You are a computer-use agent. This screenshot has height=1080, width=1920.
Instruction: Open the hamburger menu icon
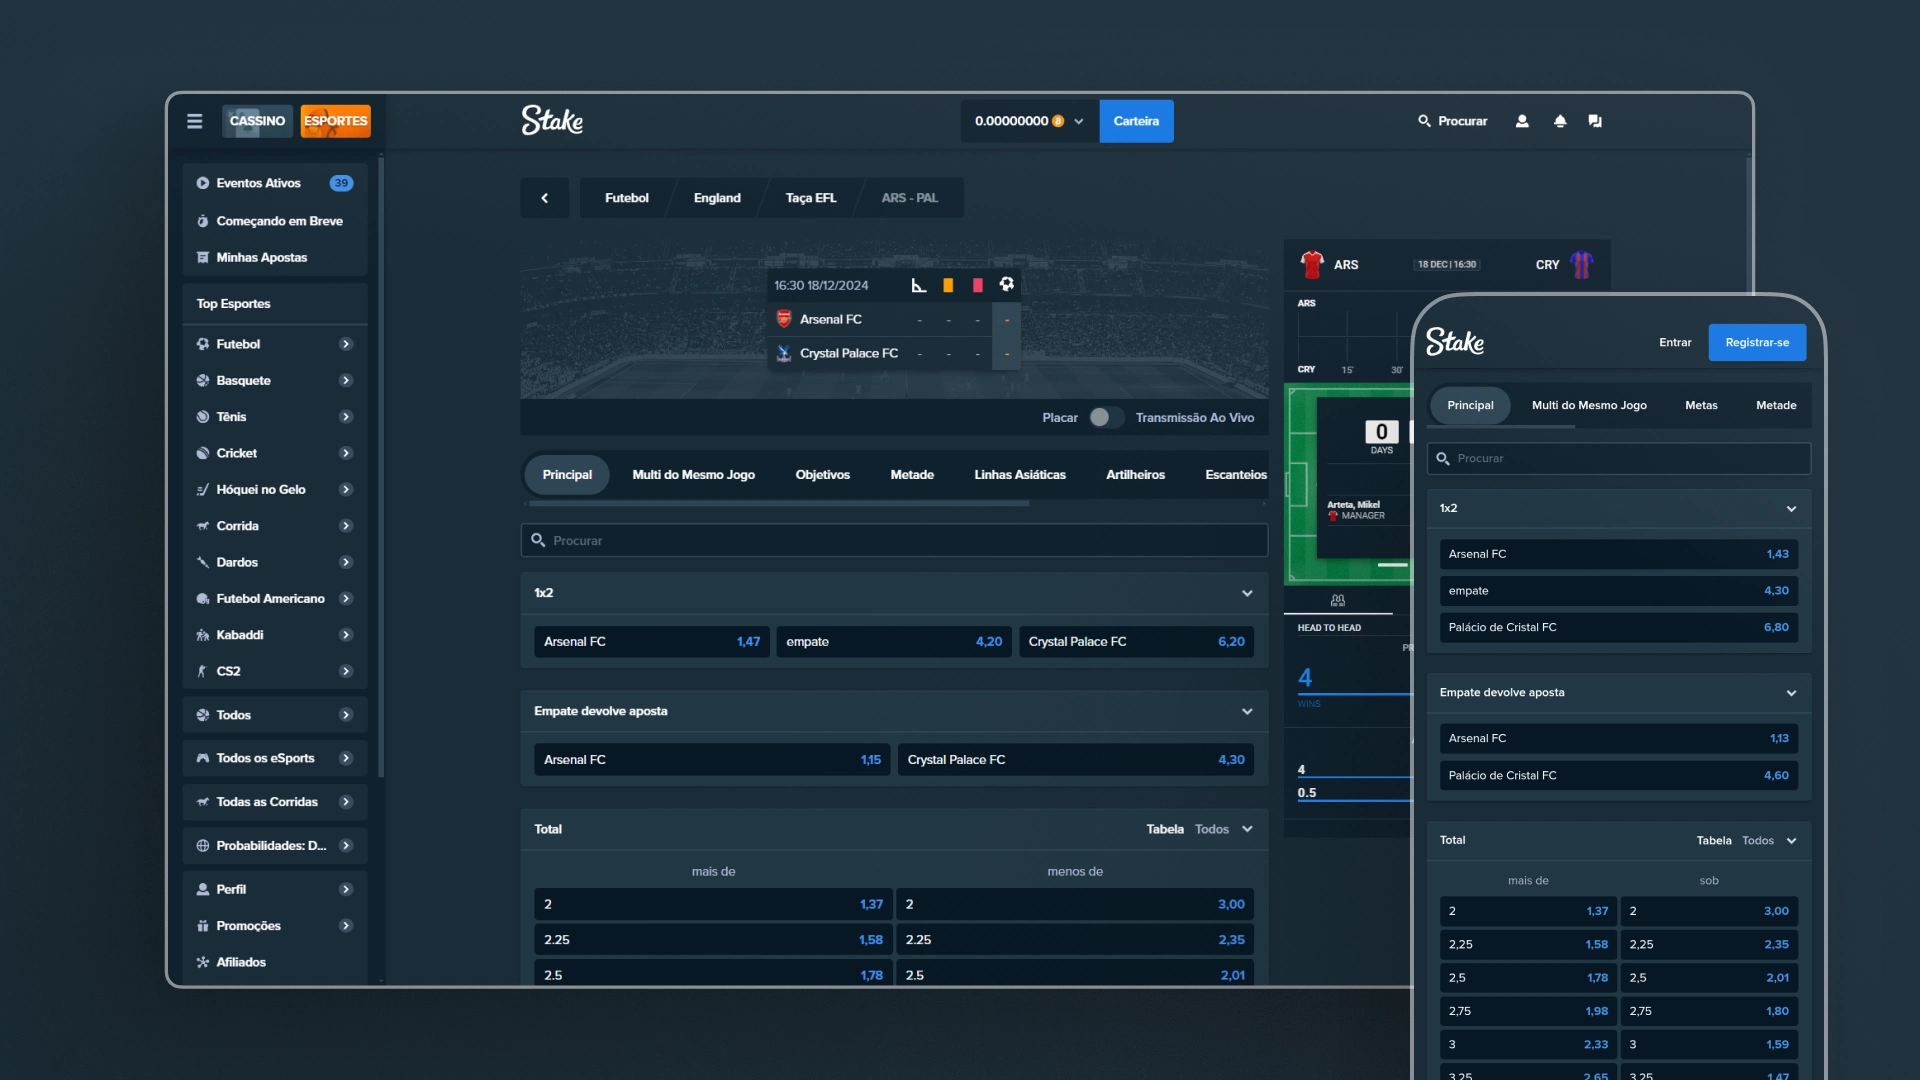coord(194,121)
